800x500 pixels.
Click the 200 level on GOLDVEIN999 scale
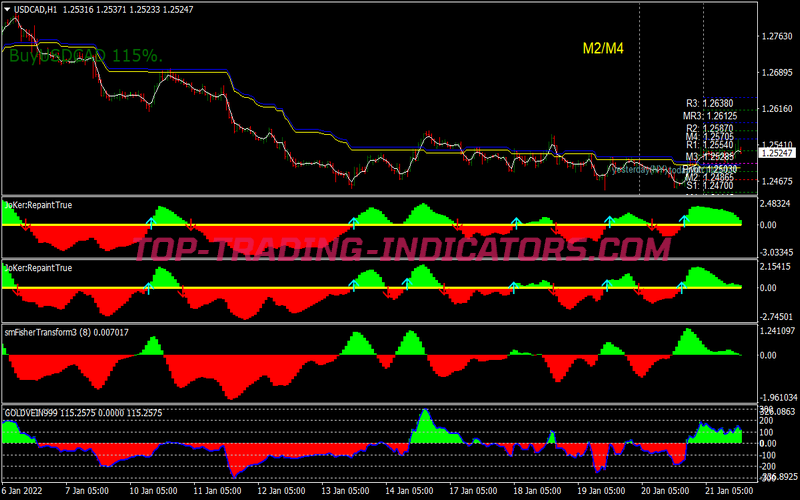tap(766, 421)
